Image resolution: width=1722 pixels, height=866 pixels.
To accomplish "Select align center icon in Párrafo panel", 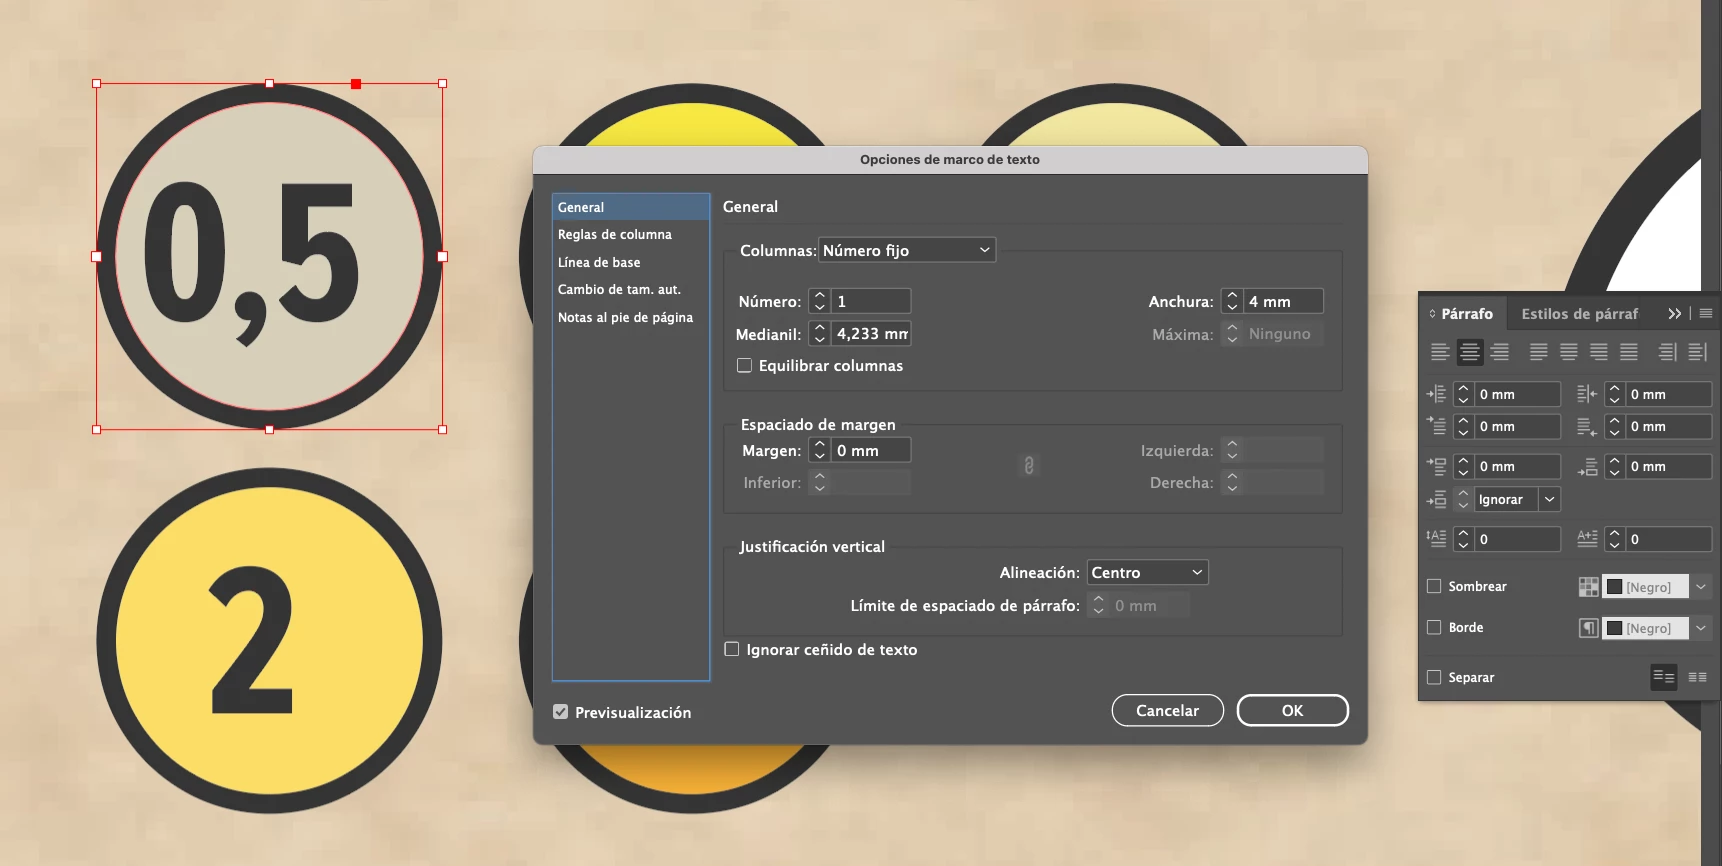I will [1470, 352].
